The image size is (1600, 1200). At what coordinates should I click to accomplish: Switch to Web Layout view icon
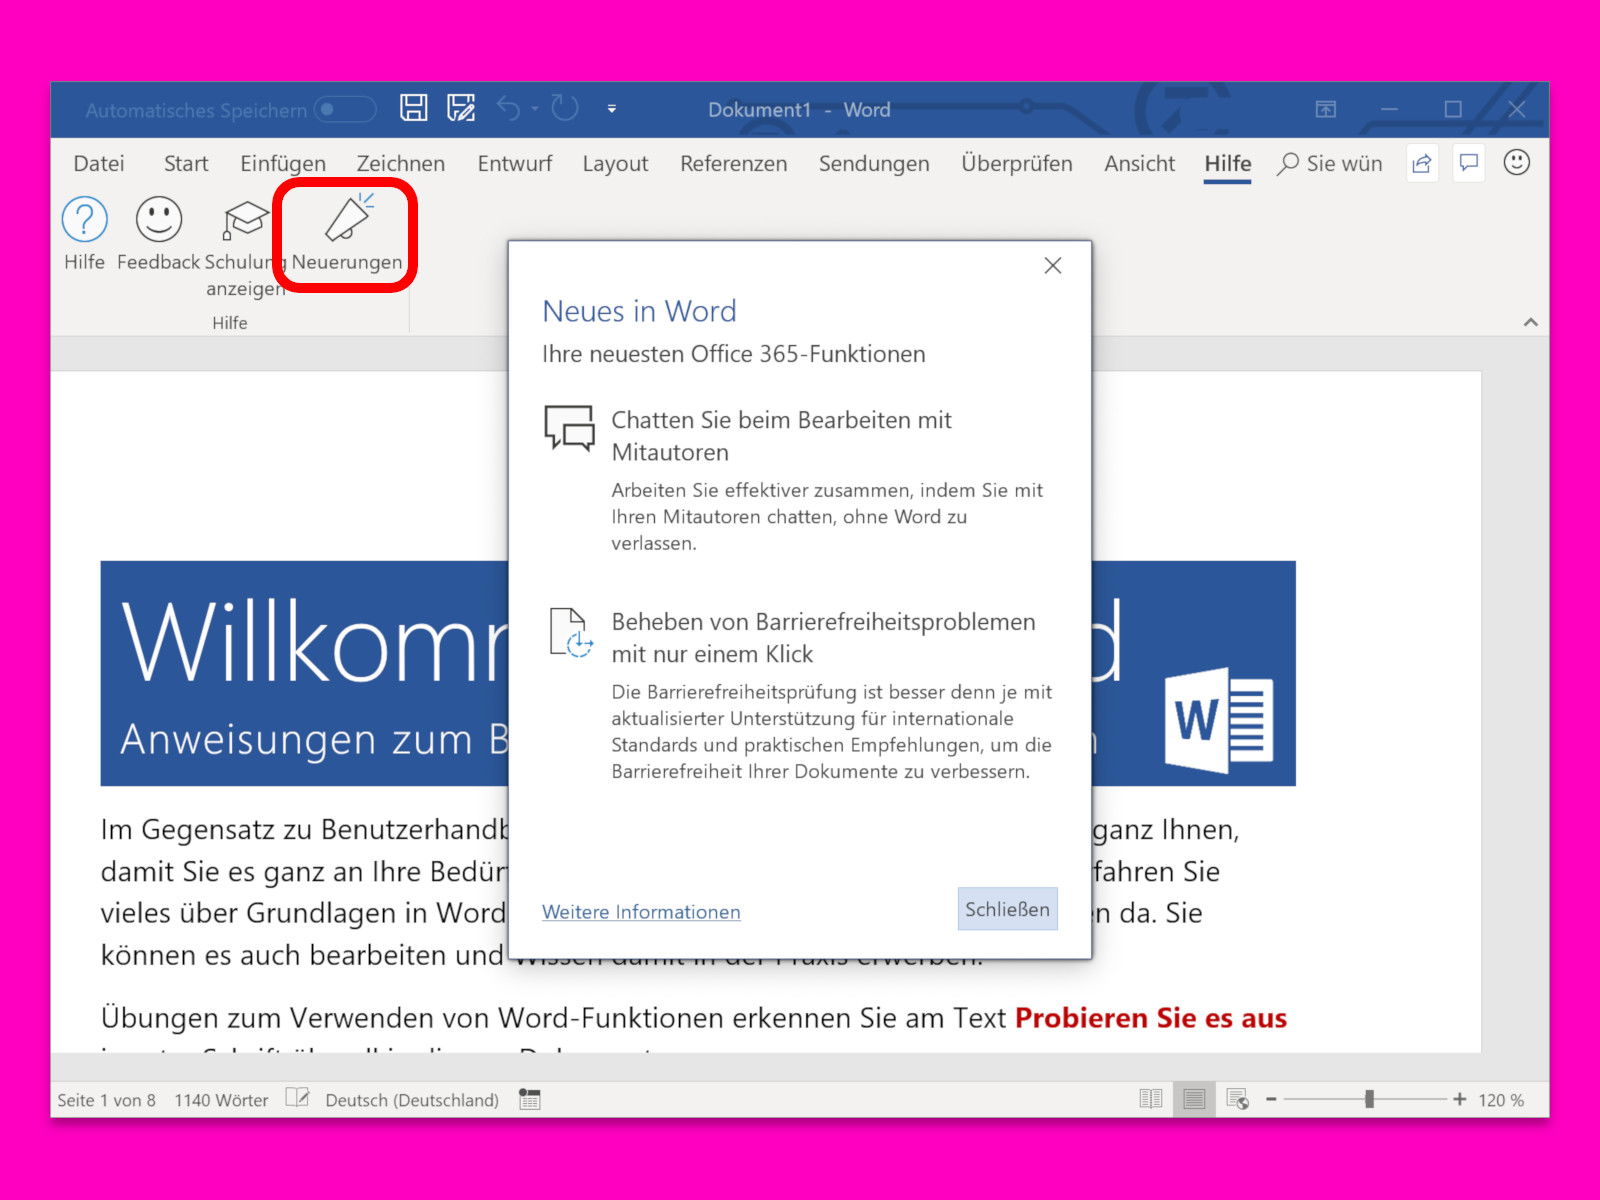tap(1238, 1099)
